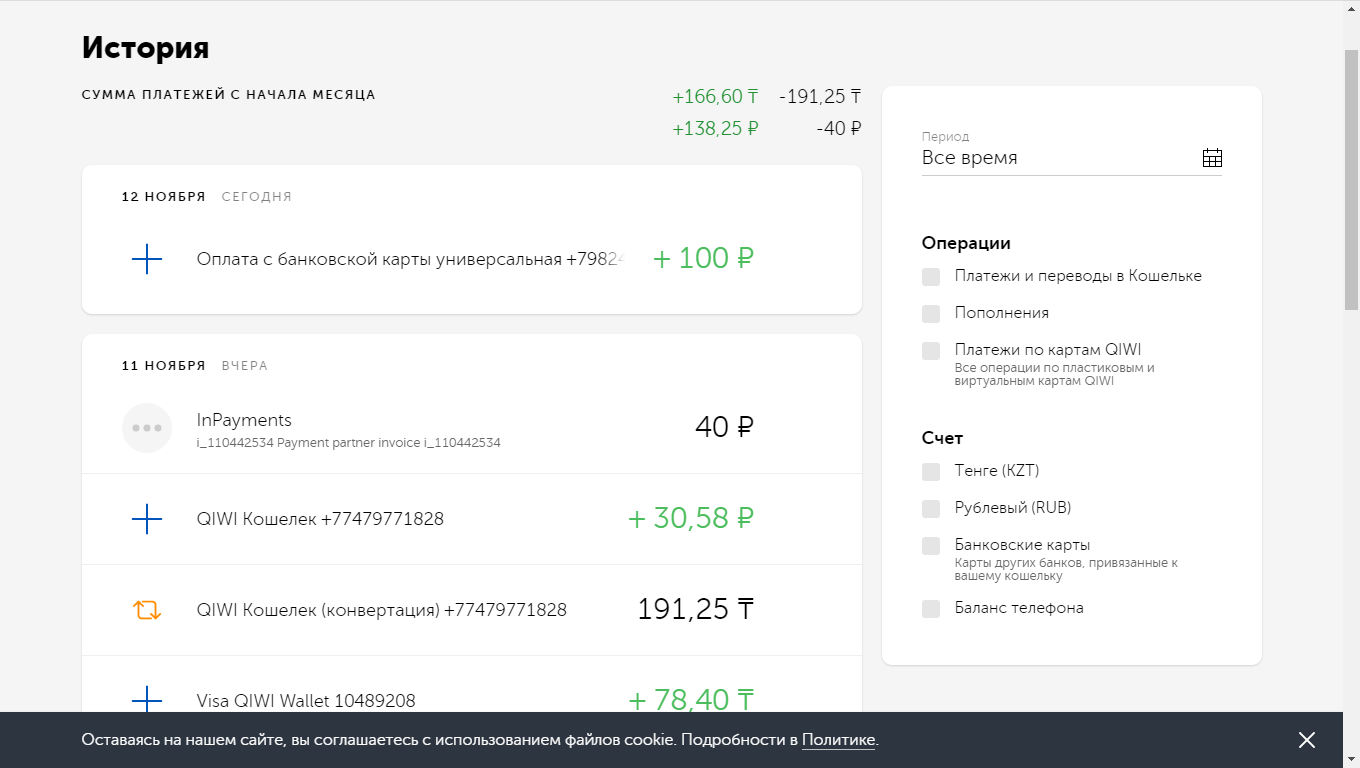Click the + 78,40 ₸ amount
This screenshot has width=1360, height=768.
[x=691, y=699]
